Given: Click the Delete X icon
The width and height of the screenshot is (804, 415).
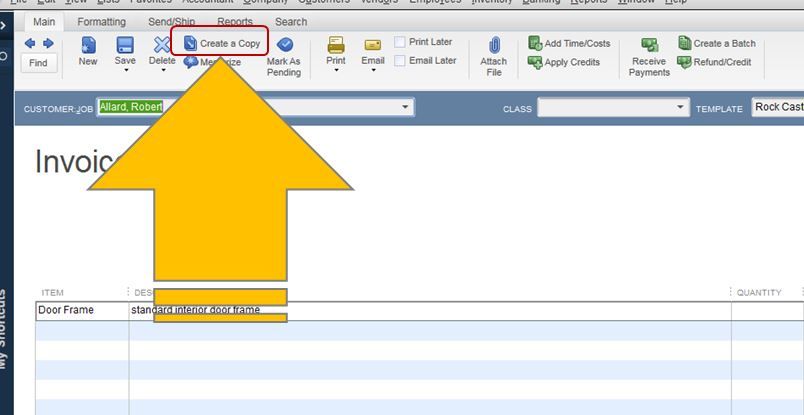Looking at the screenshot, I should [x=162, y=45].
